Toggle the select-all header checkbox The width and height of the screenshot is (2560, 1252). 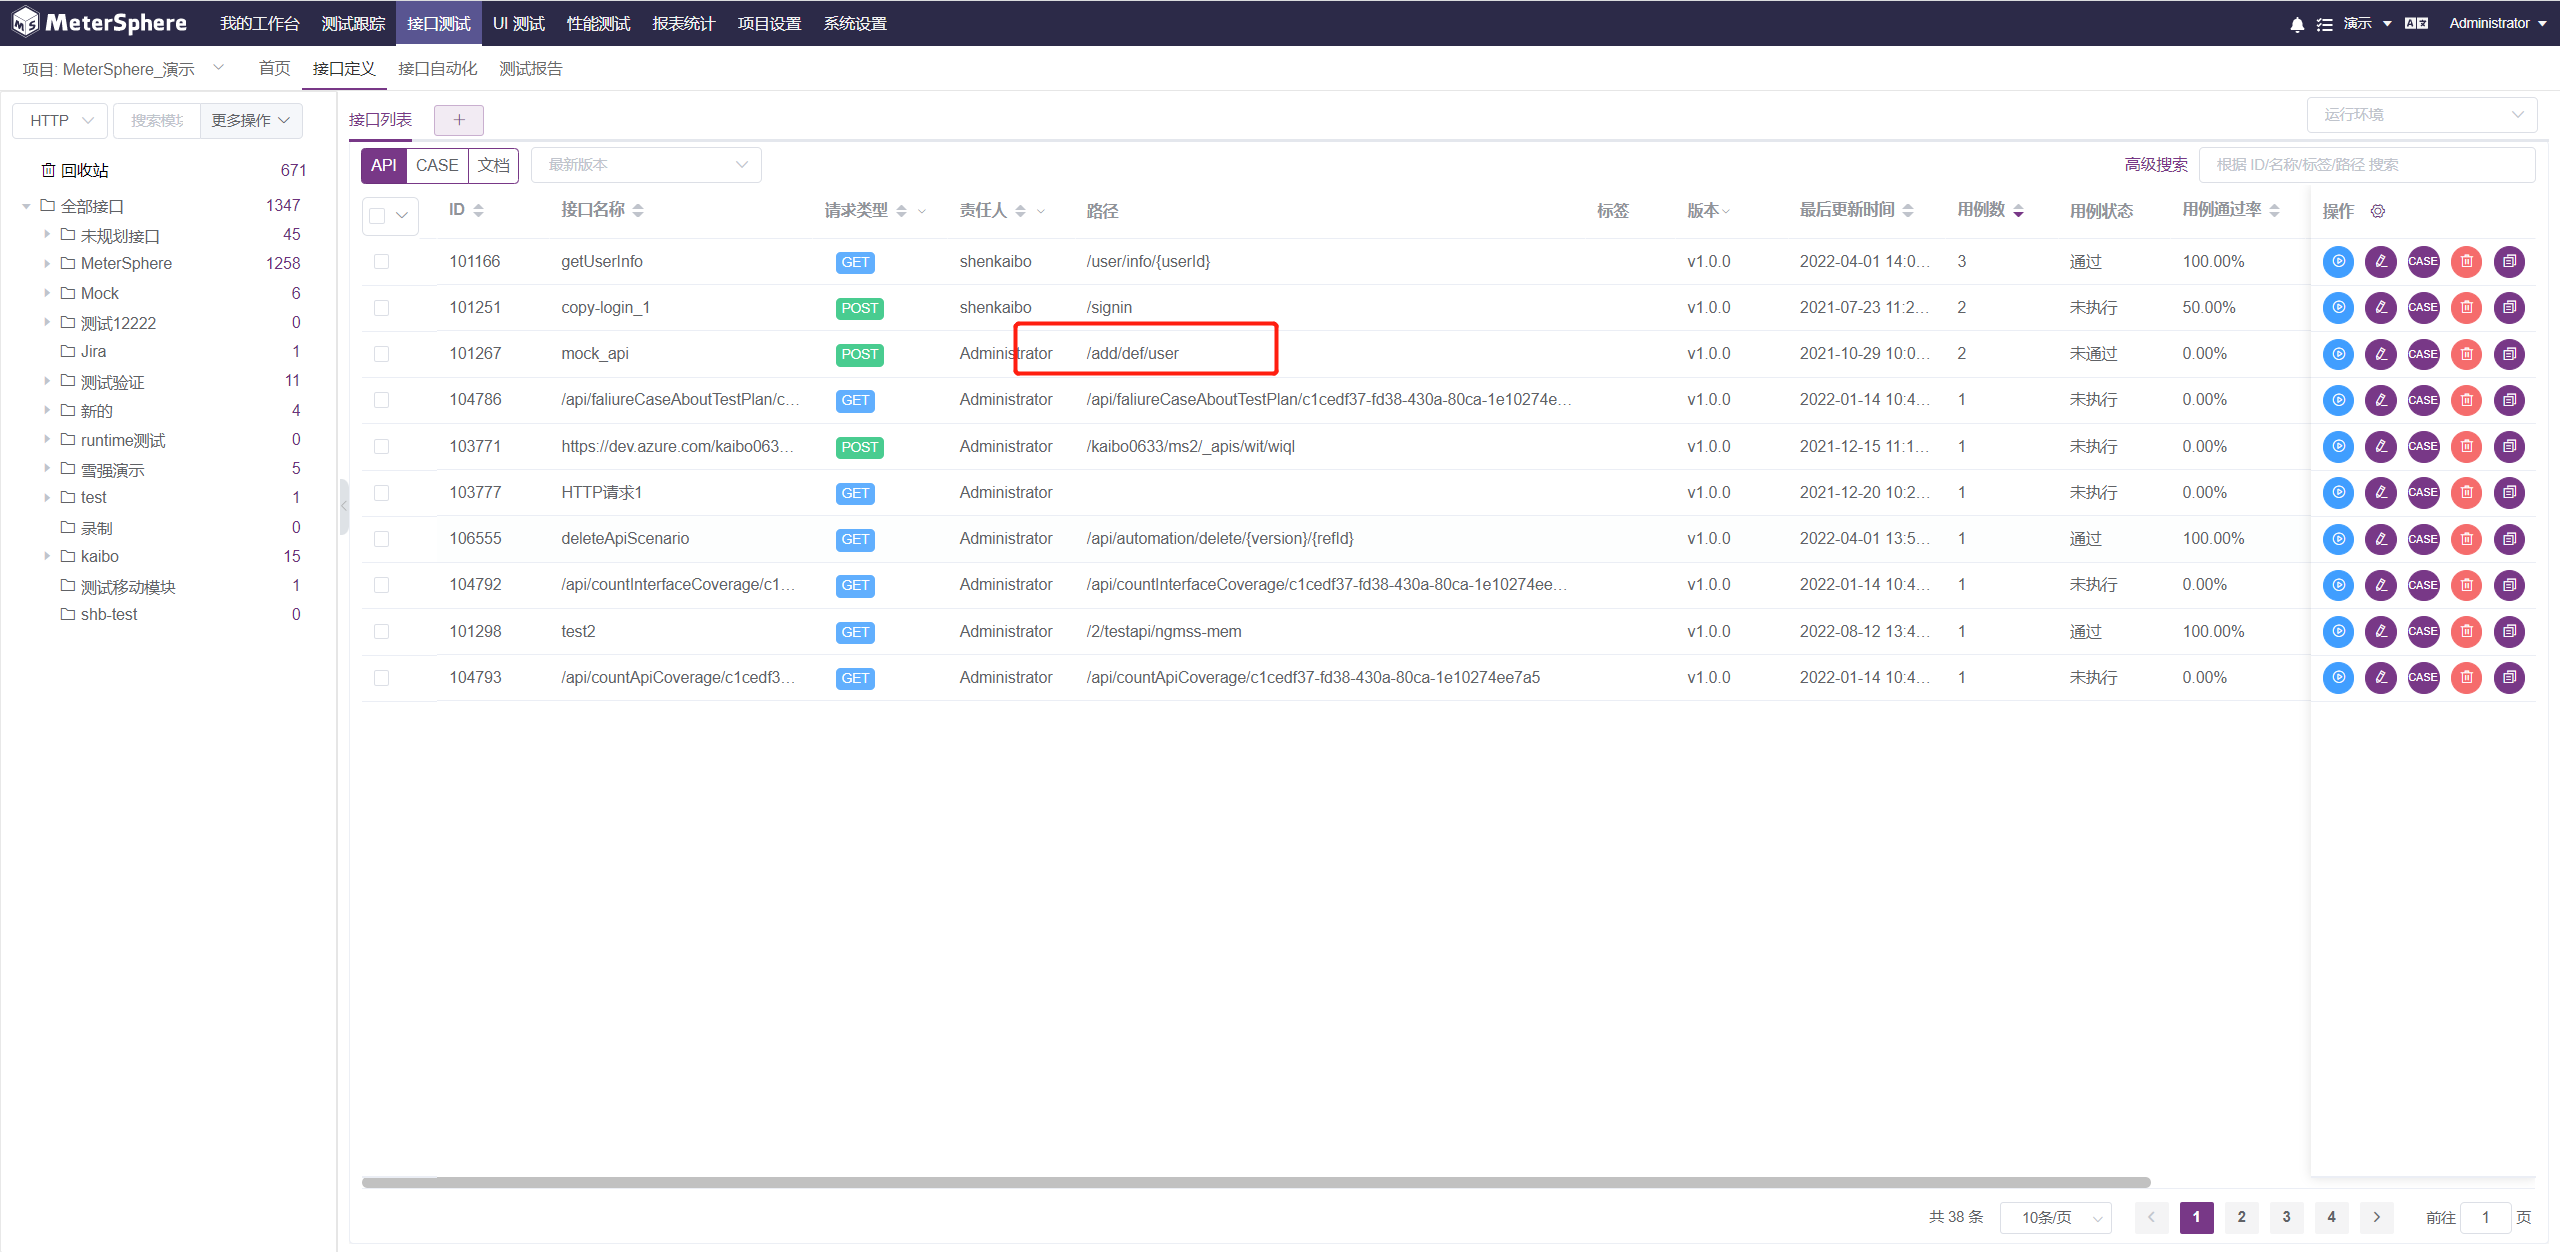point(377,215)
